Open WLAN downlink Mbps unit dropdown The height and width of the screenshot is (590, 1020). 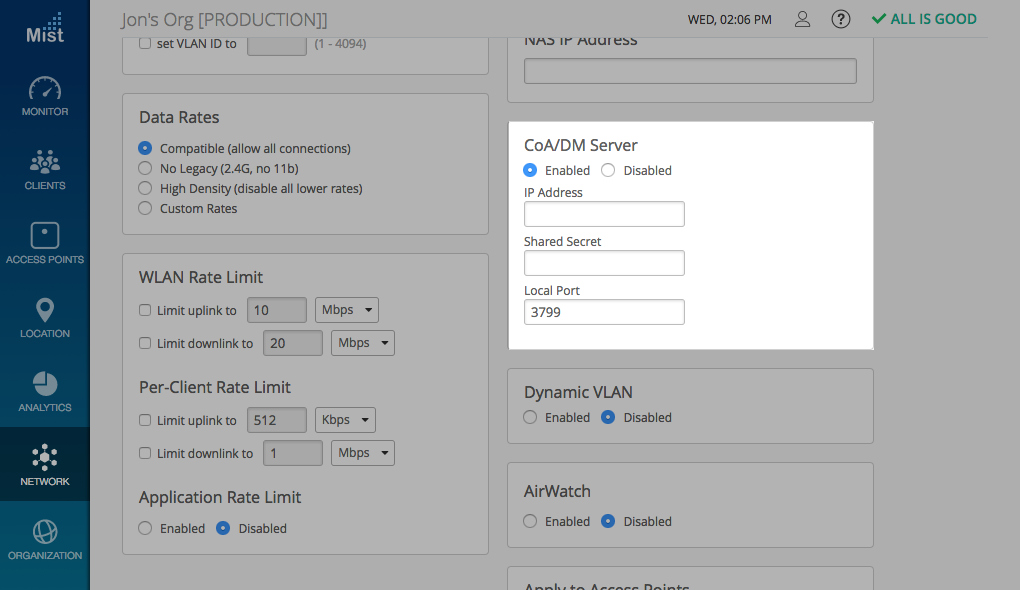pos(363,343)
